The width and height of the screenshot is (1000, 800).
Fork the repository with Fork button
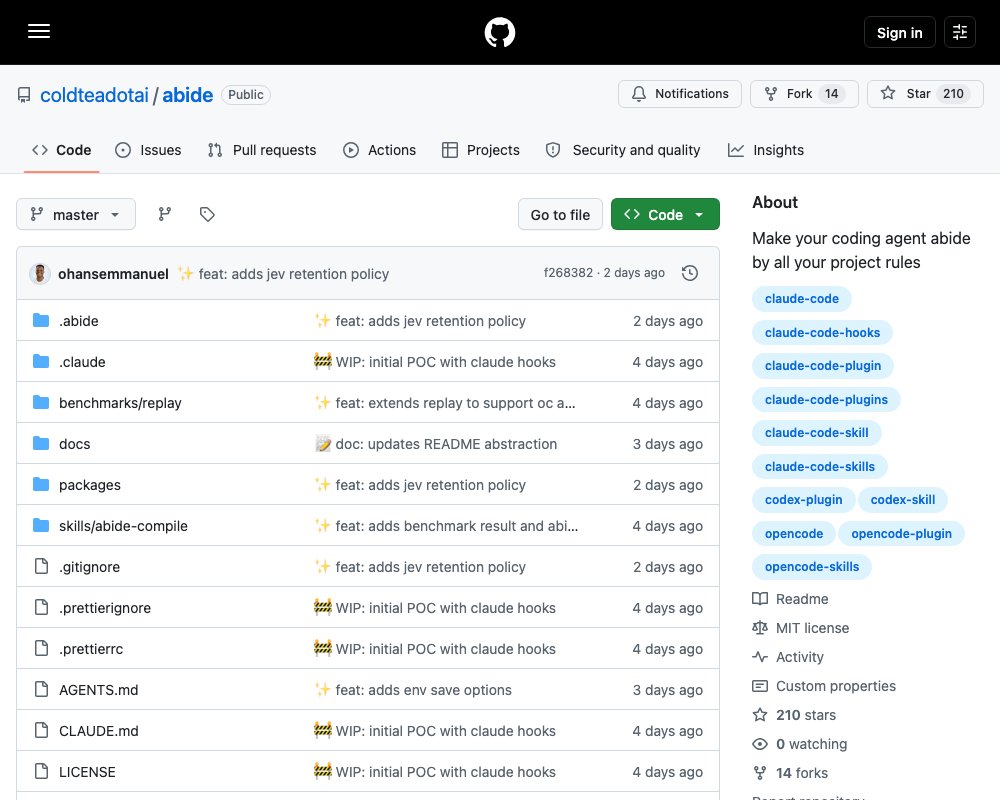point(804,94)
